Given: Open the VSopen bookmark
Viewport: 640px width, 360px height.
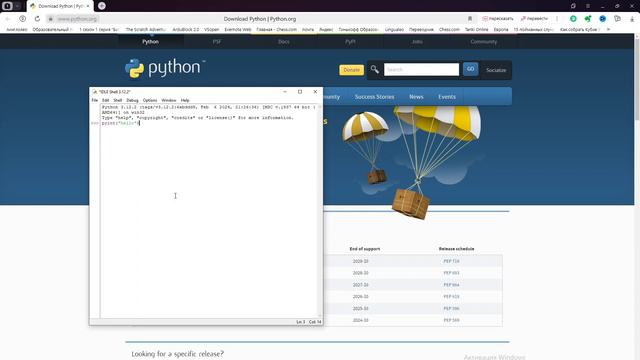Looking at the screenshot, I should tap(211, 29).
